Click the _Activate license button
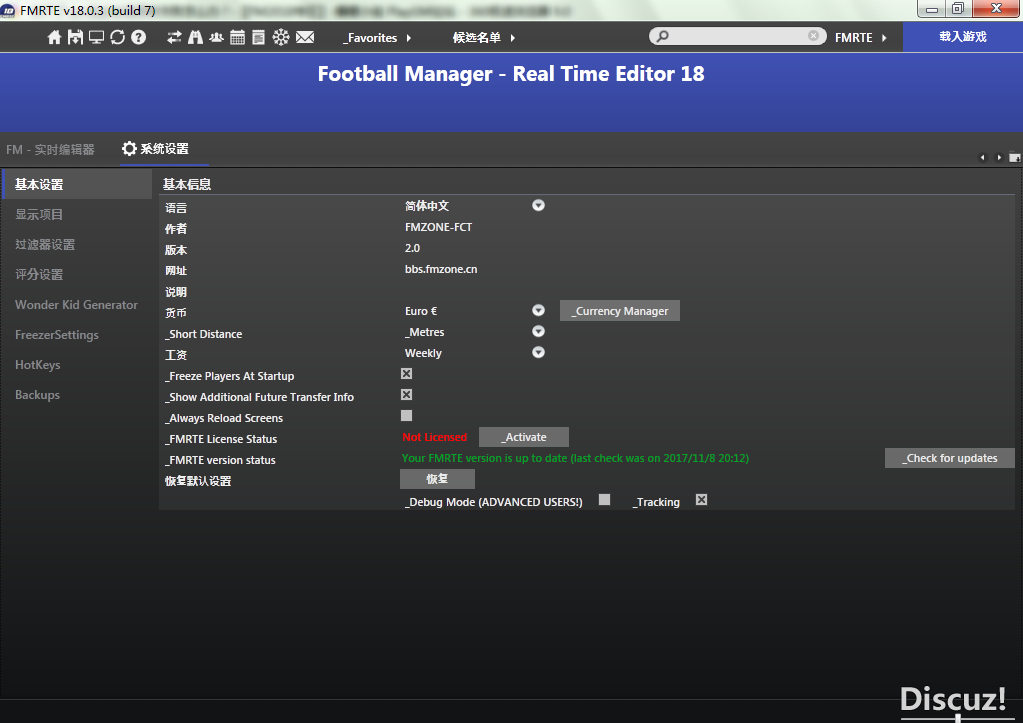 (524, 437)
